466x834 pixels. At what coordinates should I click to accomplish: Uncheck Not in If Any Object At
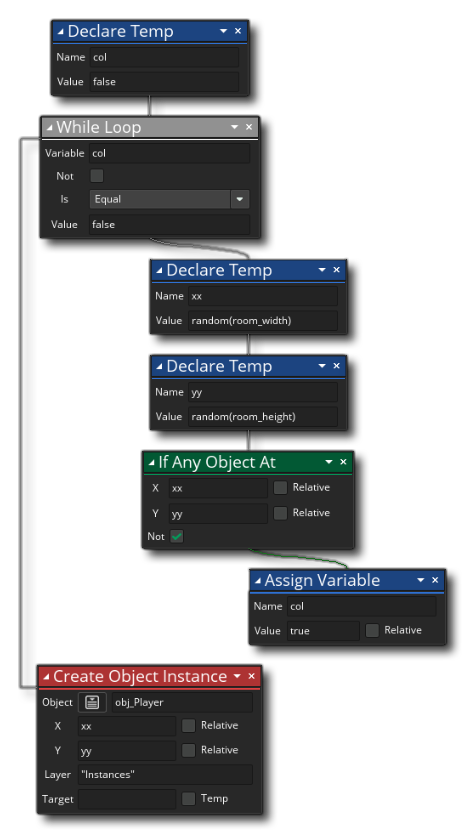[177, 537]
